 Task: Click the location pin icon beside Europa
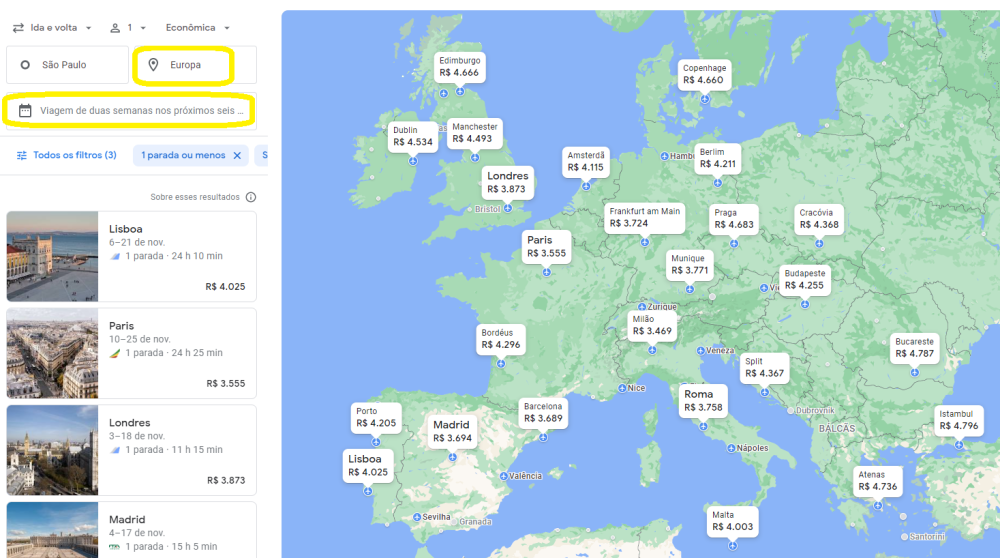pos(153,65)
